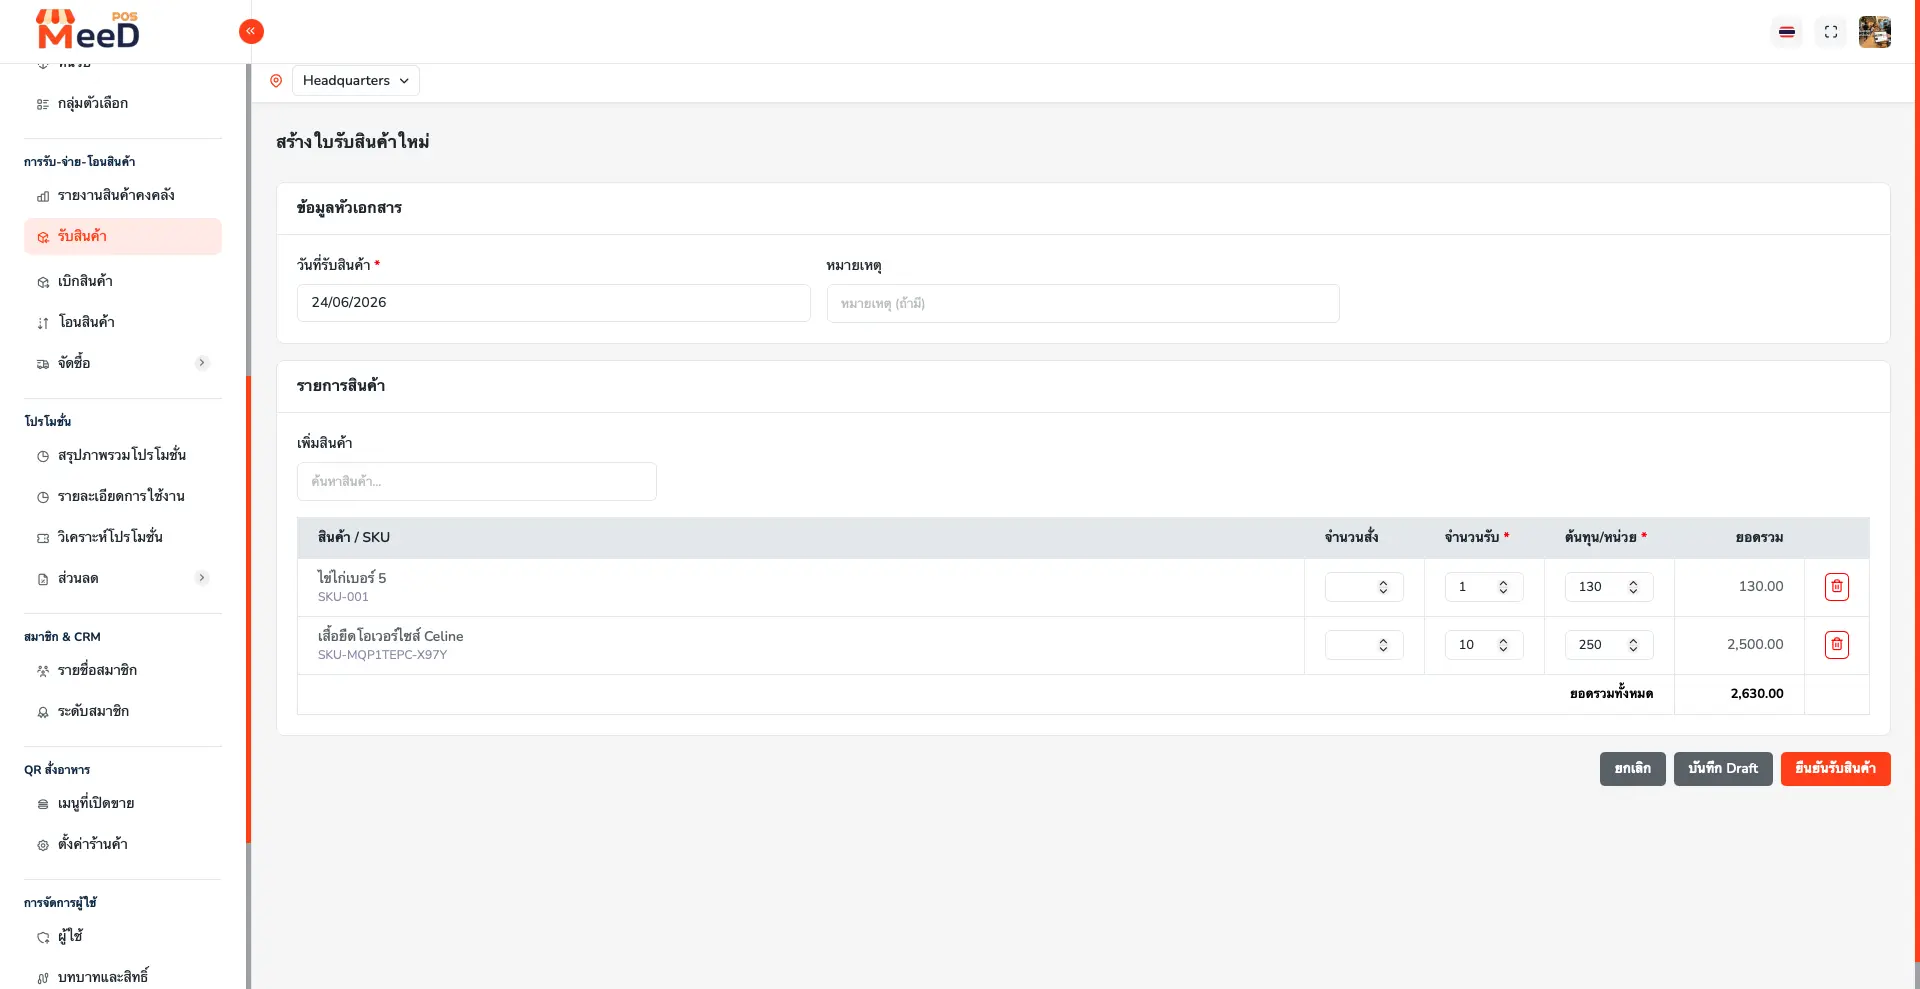Screen dimensions: 1920x989
Task: Click the เบิกสินค้า box icon
Action: click(x=43, y=282)
